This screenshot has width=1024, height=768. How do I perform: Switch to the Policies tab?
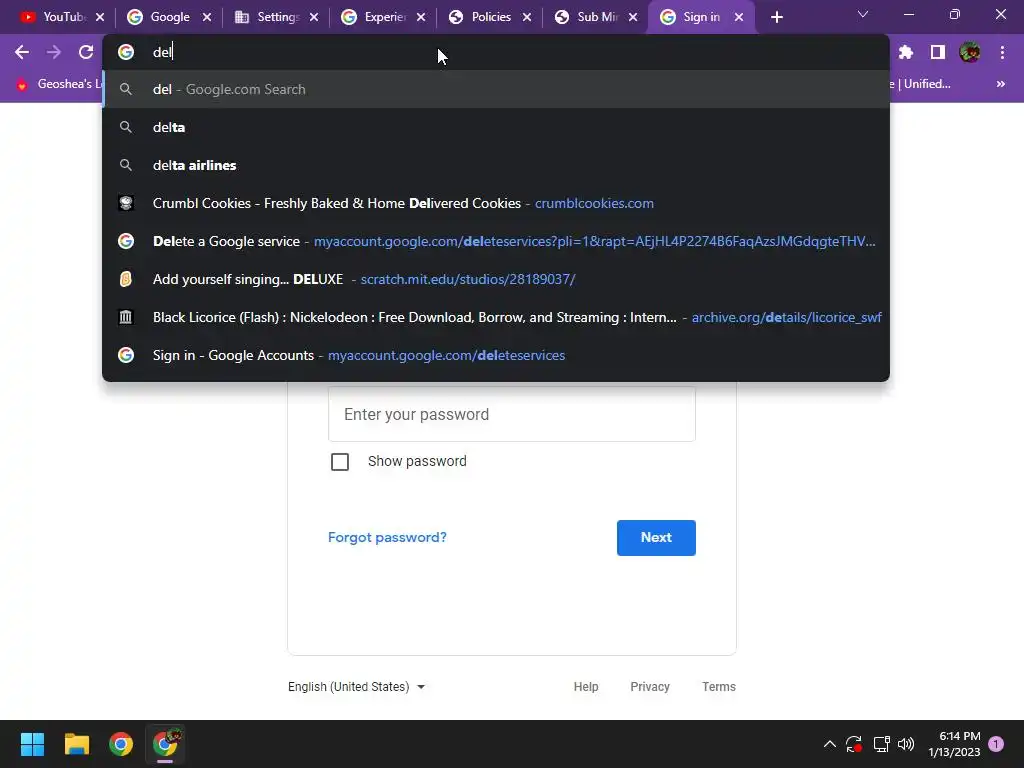click(481, 17)
